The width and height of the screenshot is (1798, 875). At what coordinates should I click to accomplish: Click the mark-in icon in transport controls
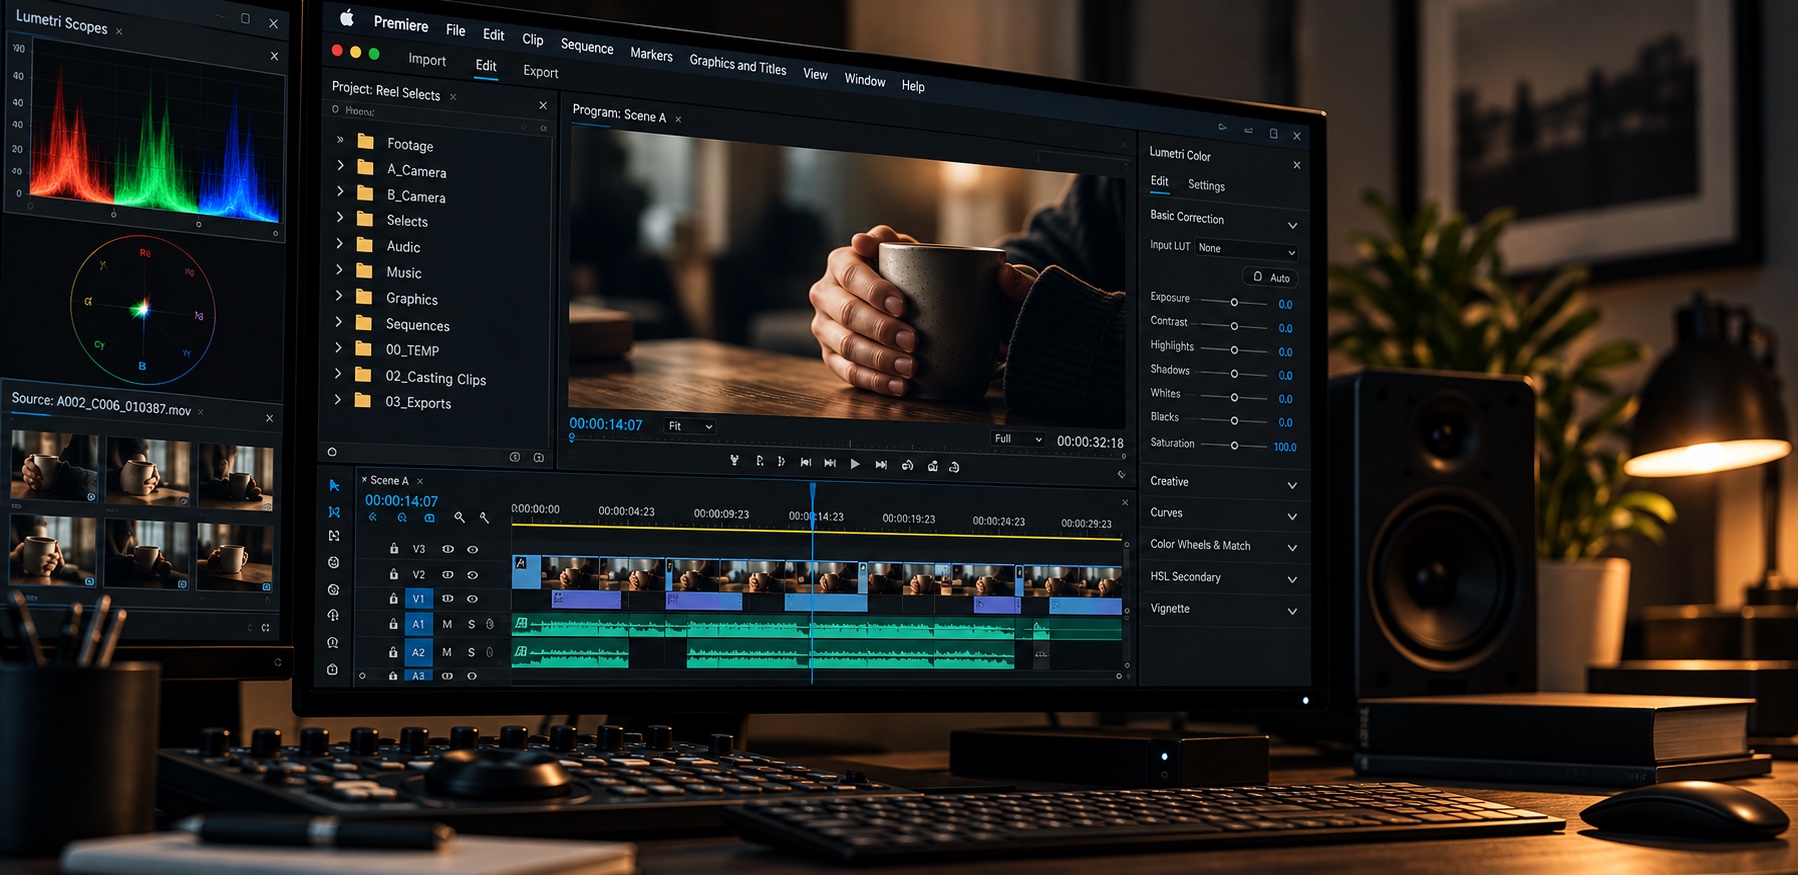pyautogui.click(x=759, y=461)
